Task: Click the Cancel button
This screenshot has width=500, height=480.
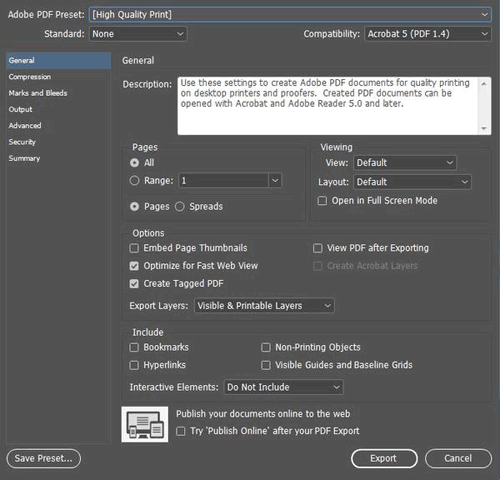Action: tap(458, 458)
